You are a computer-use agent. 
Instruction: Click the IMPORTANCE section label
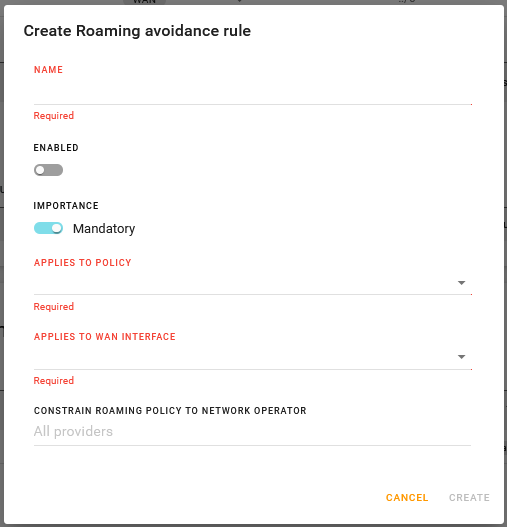coord(66,206)
